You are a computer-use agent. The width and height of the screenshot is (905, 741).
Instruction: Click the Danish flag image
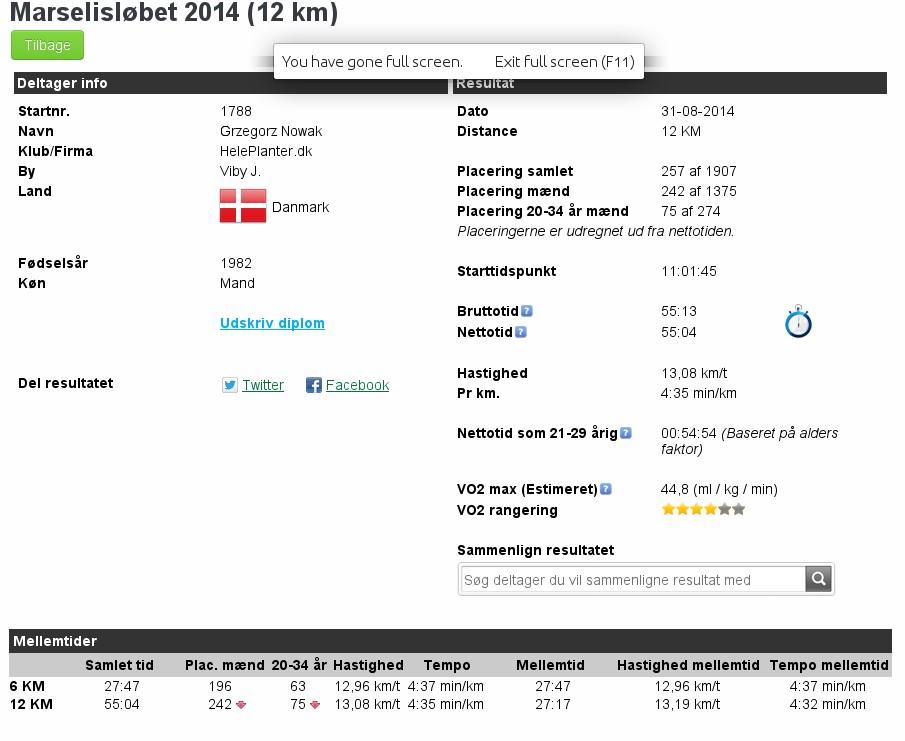243,206
